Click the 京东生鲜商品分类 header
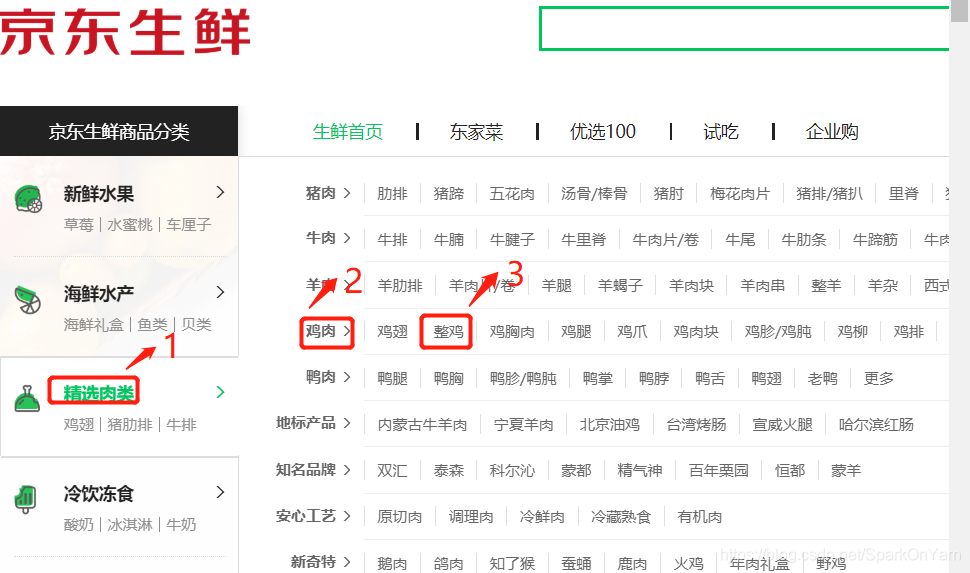Screen dimensions: 970x573 coord(119,131)
